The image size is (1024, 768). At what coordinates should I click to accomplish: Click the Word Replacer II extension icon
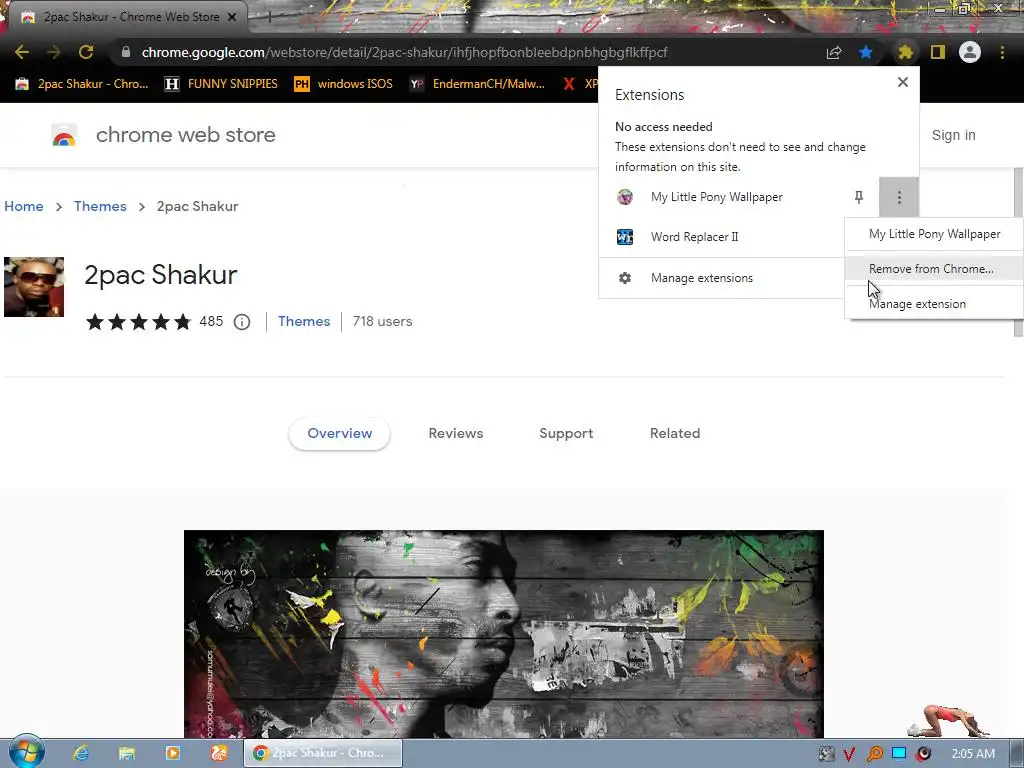625,236
